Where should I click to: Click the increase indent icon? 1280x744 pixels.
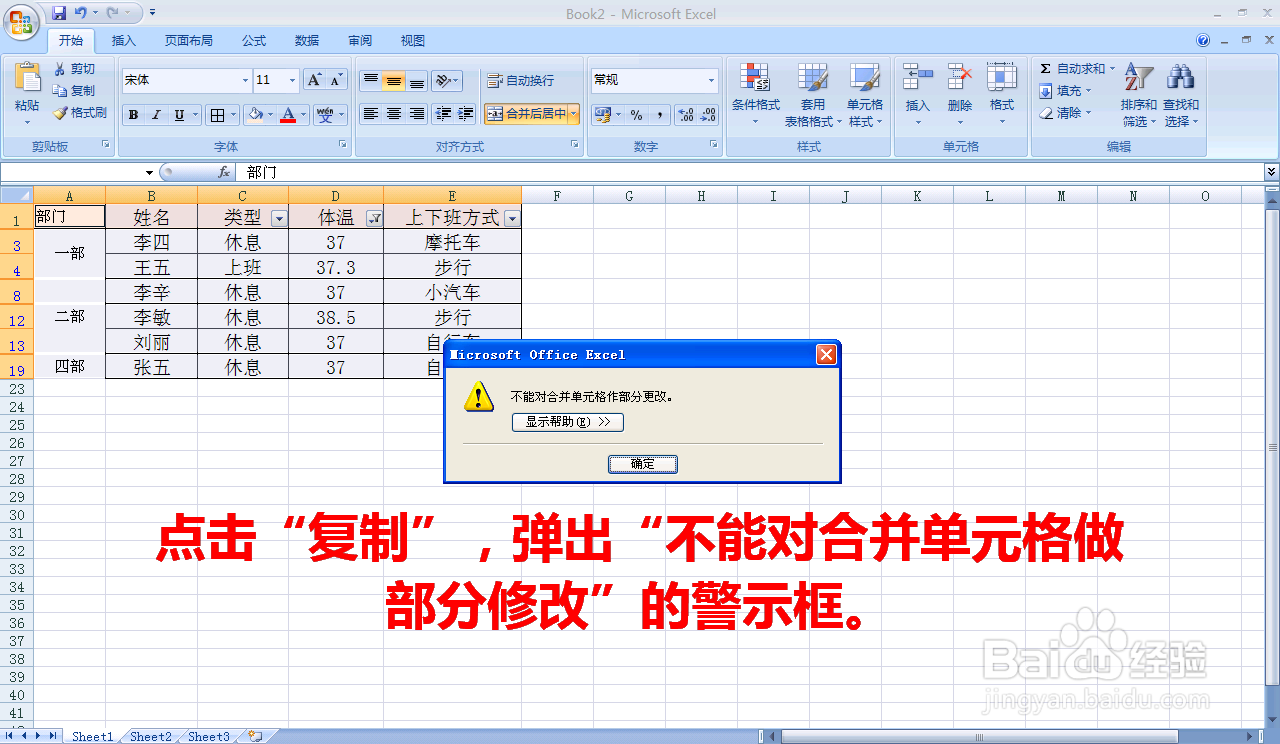pos(465,114)
